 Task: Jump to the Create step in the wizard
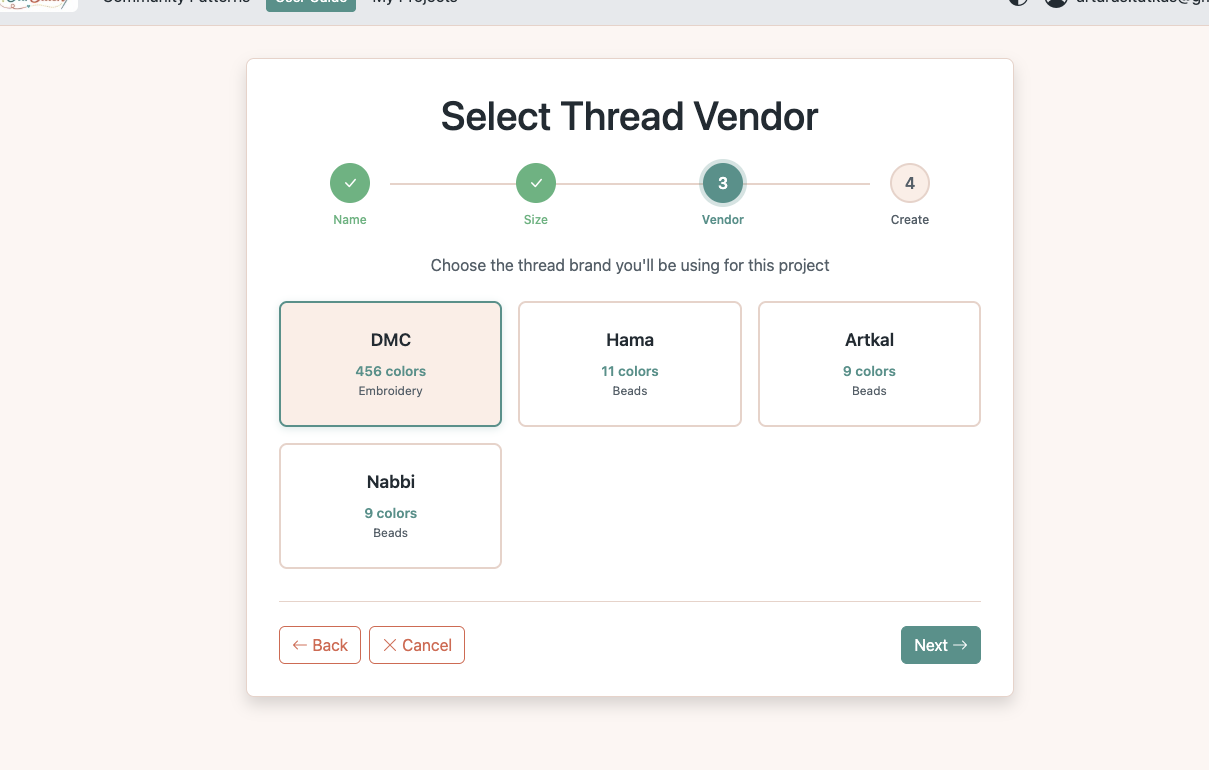click(x=909, y=183)
